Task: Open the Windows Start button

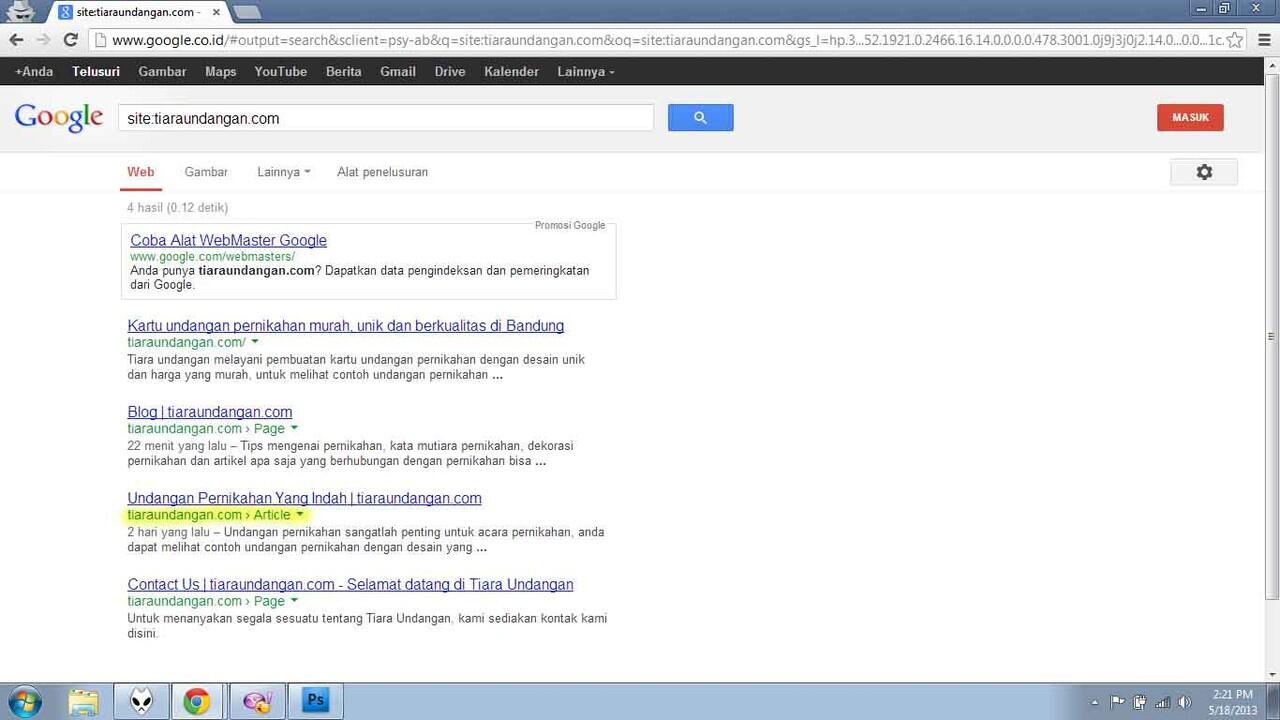Action: (24, 702)
